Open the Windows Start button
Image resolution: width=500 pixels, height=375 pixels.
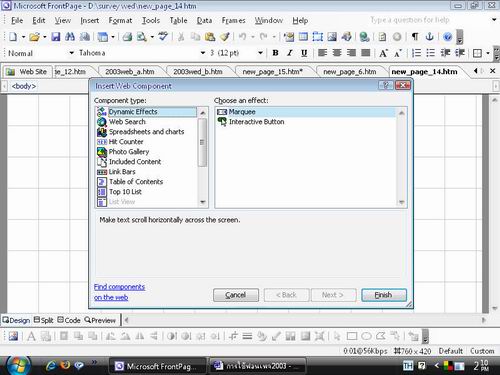coord(18,366)
